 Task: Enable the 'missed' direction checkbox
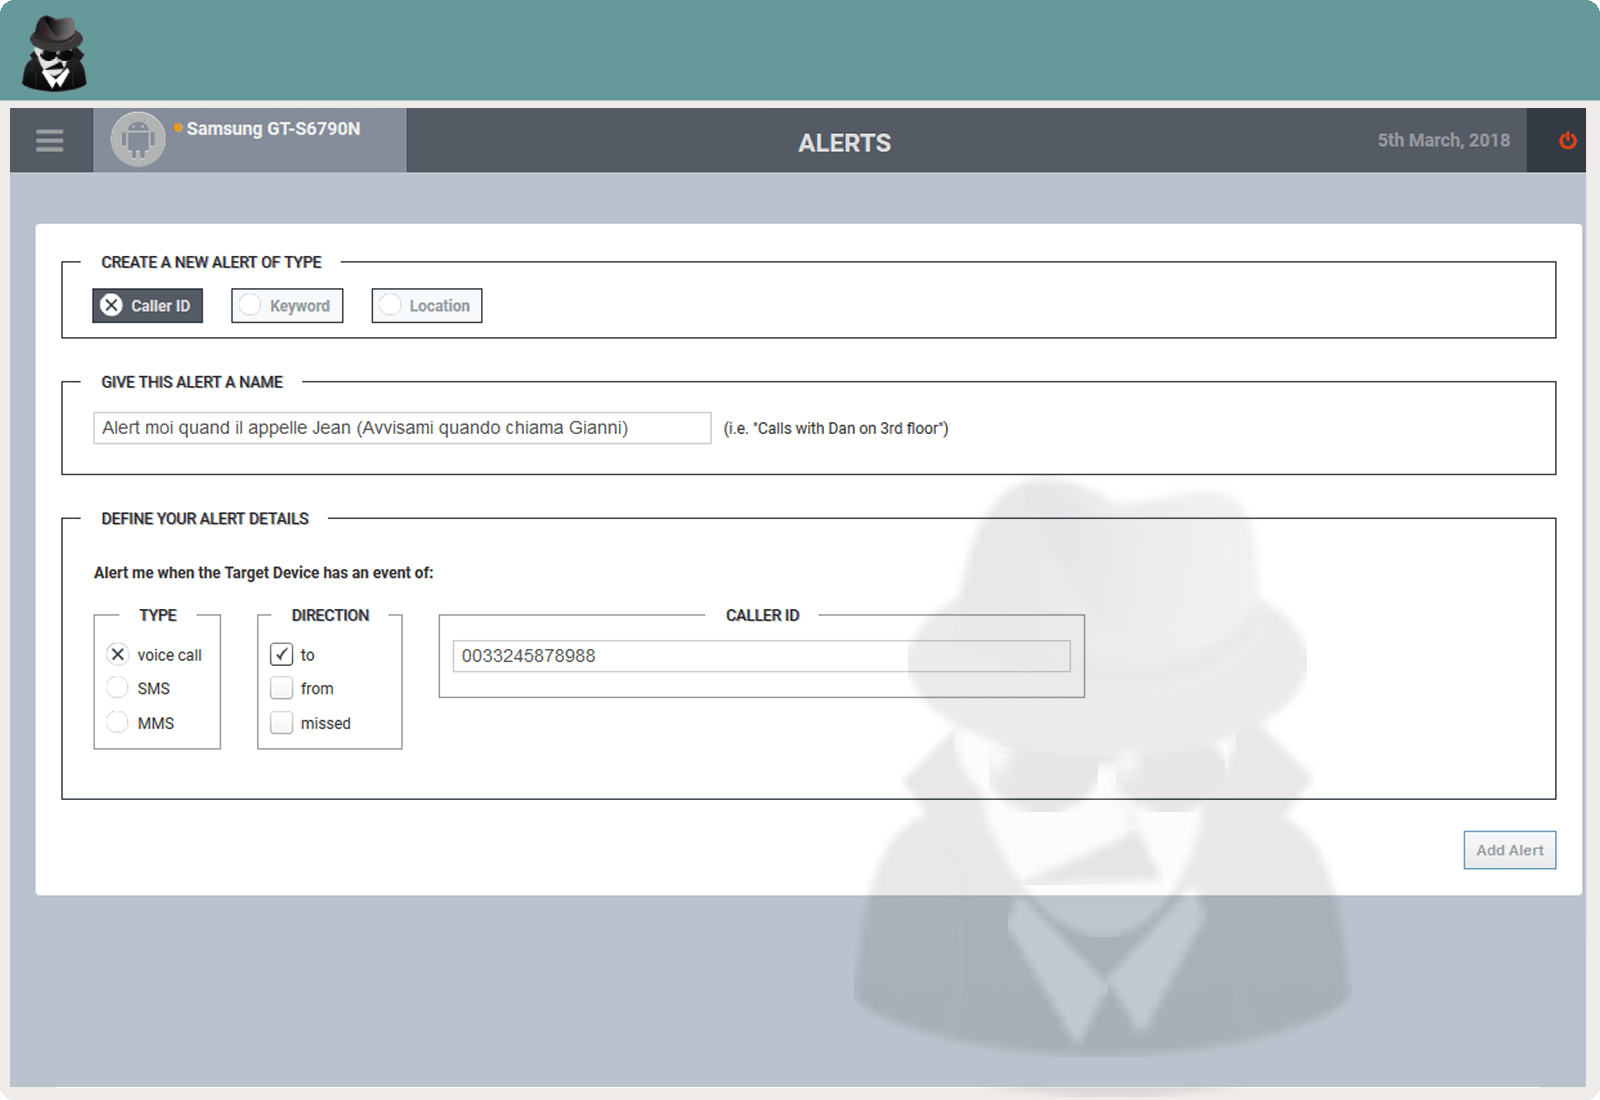point(282,723)
